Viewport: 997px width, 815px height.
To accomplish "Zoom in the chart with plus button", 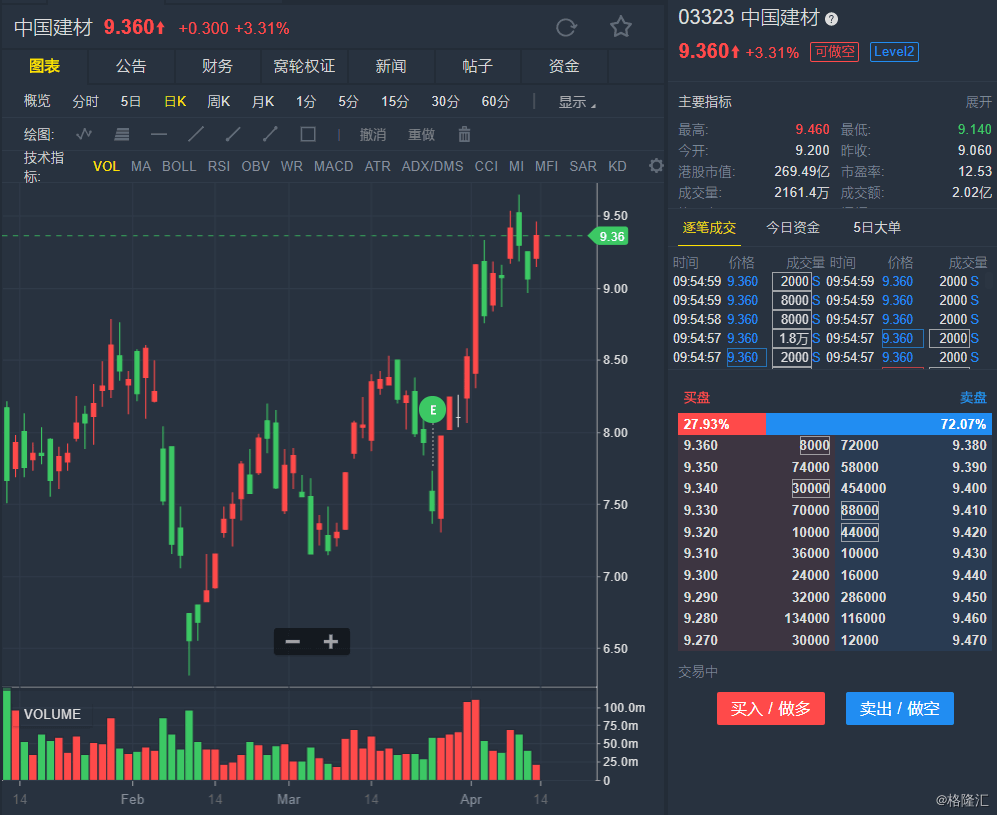I will 331,642.
